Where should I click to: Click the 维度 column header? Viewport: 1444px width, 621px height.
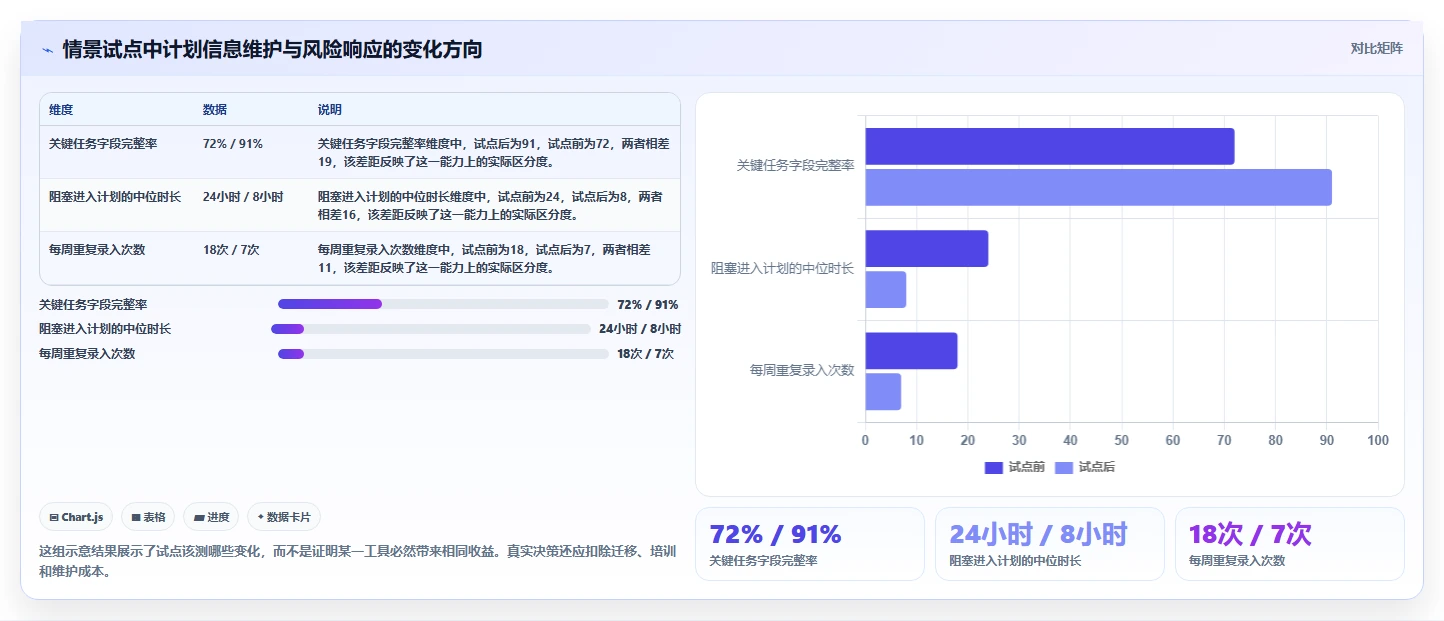point(61,109)
